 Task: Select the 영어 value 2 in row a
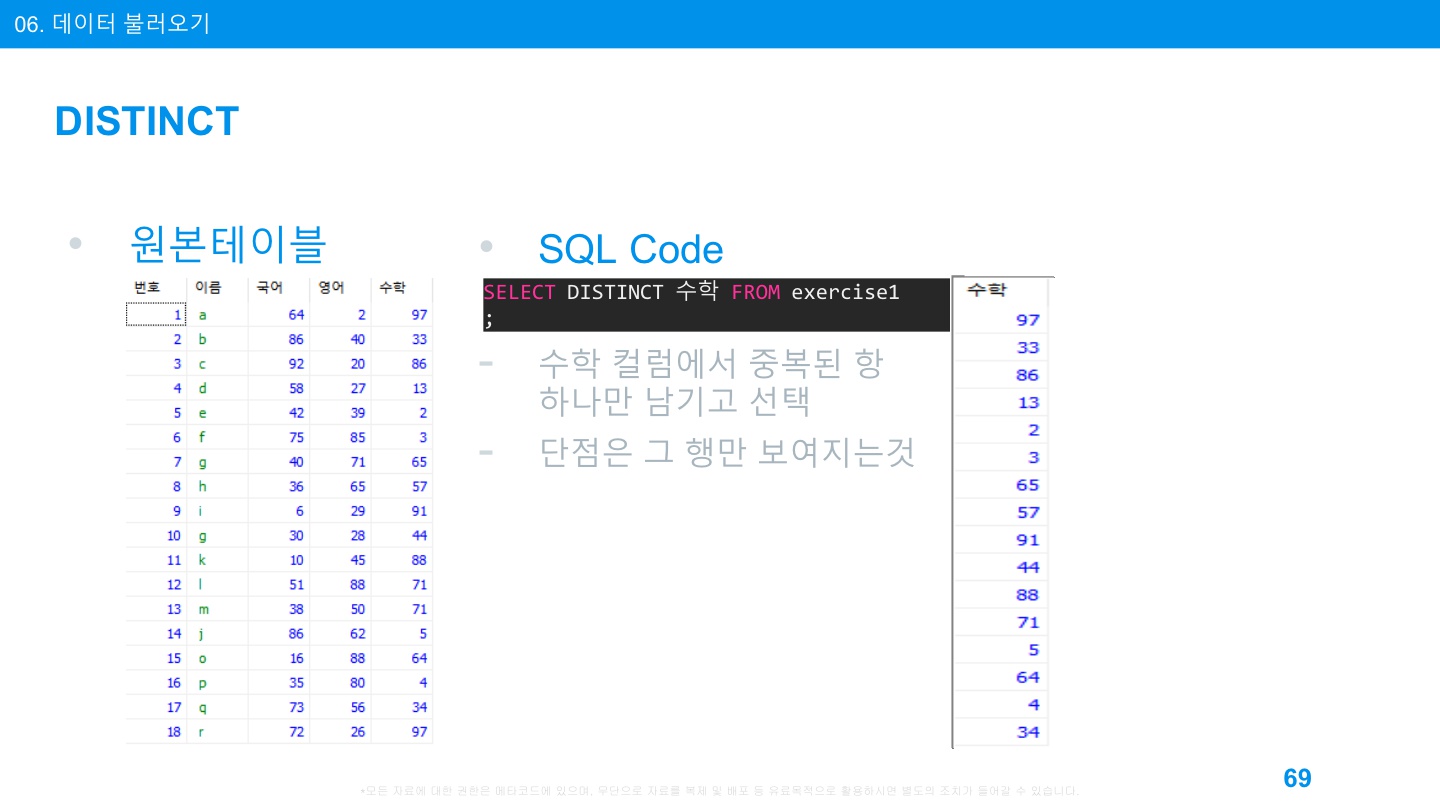[362, 315]
